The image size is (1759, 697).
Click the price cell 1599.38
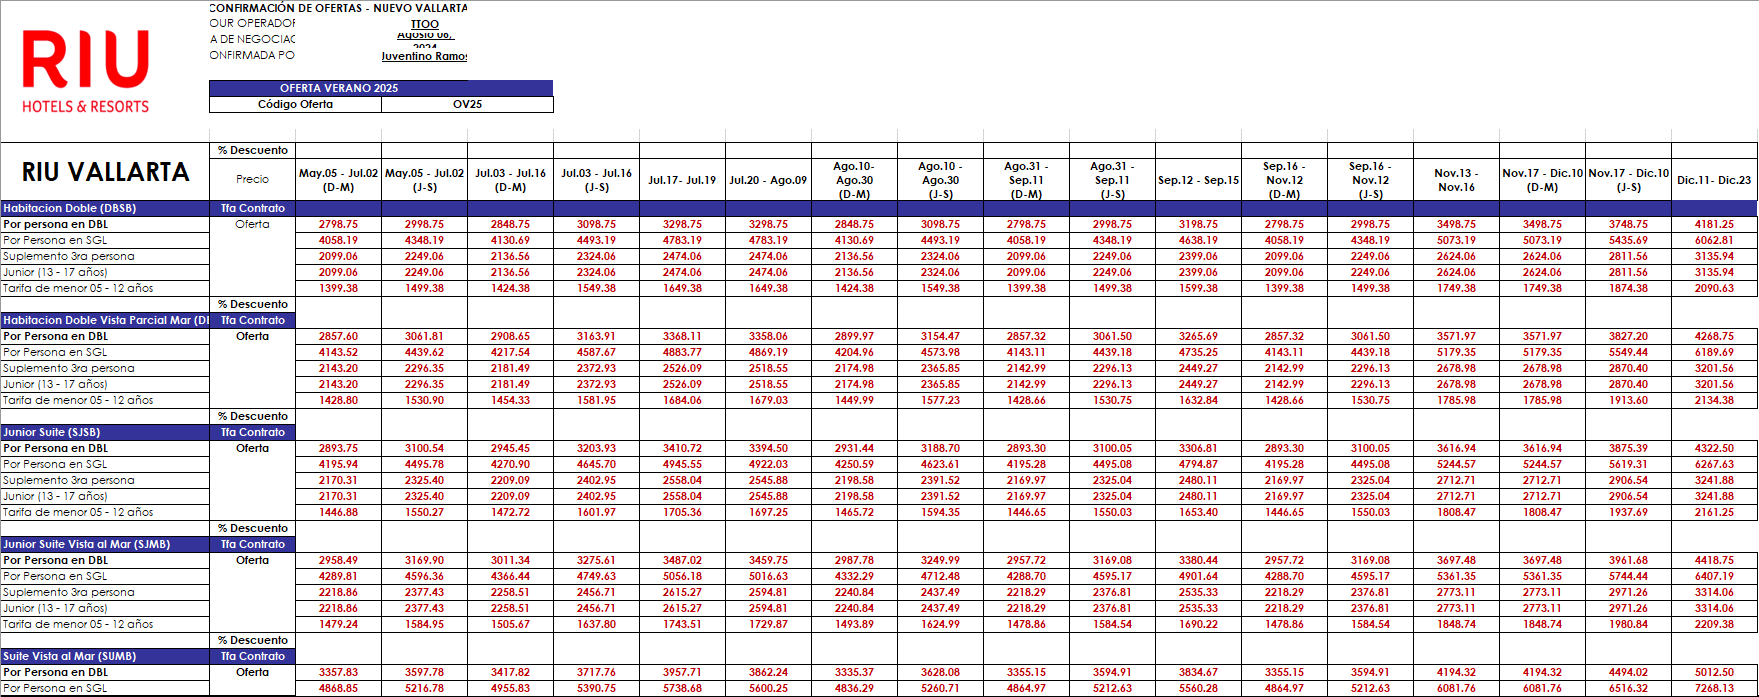(x=1198, y=288)
